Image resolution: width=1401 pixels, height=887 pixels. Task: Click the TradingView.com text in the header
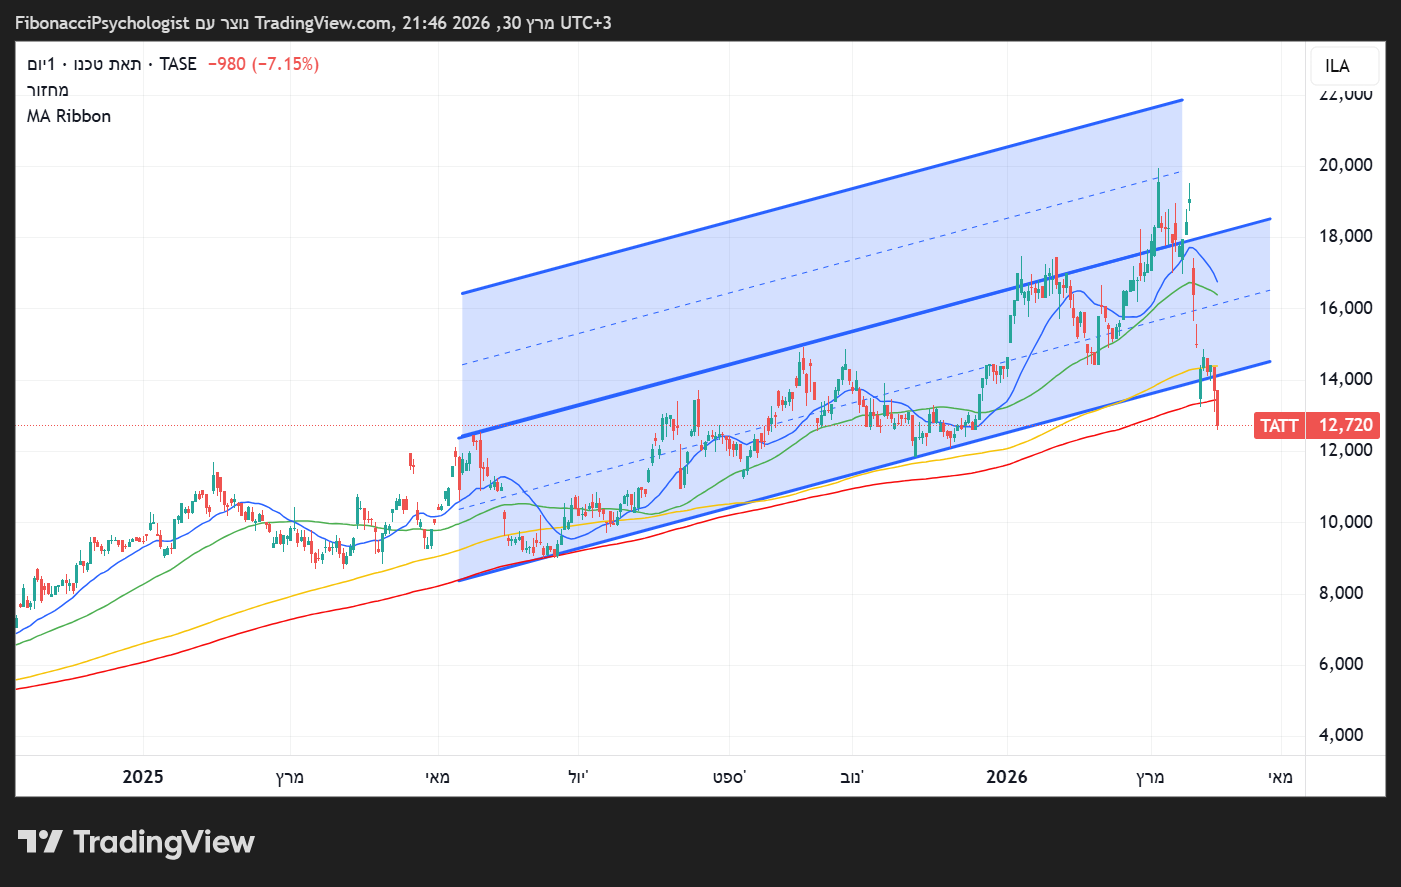[x=323, y=23]
